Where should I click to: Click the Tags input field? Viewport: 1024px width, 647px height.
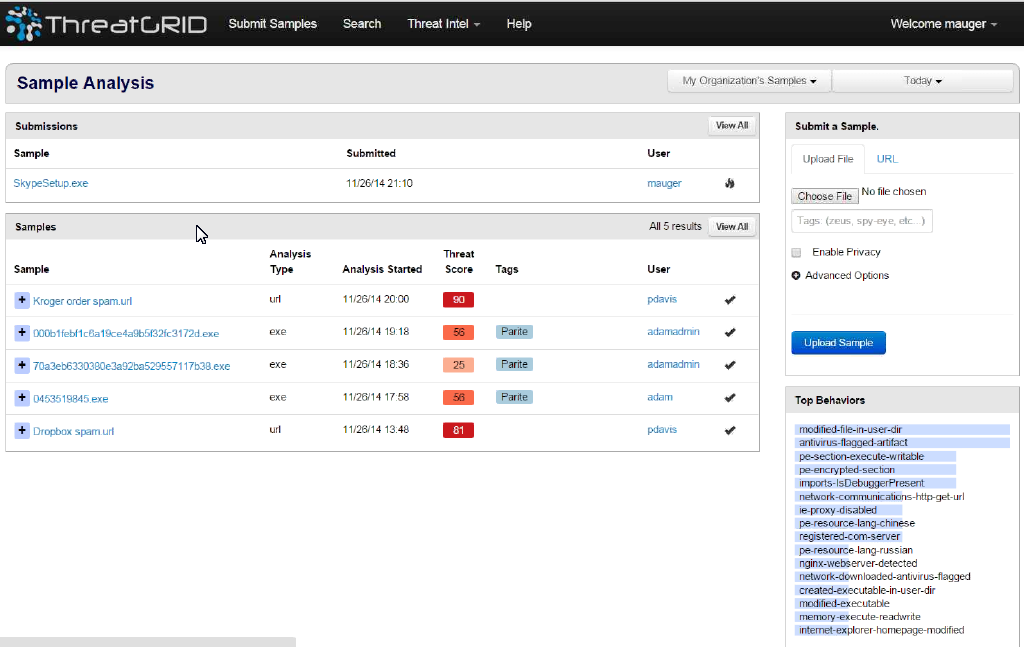[x=861, y=221]
